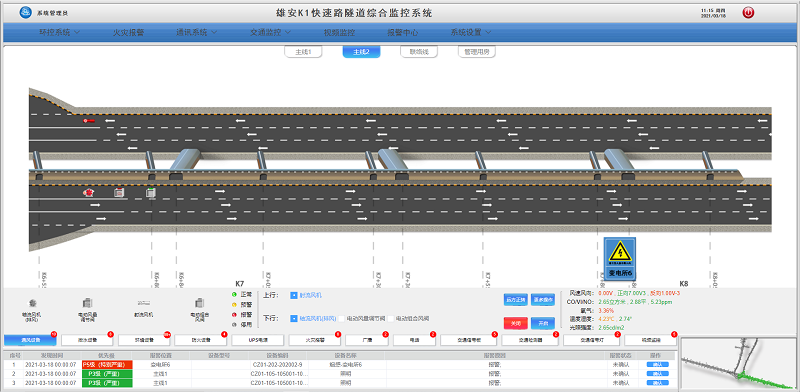Select the 电动风量调节阀 damper legend icon

tap(87, 302)
